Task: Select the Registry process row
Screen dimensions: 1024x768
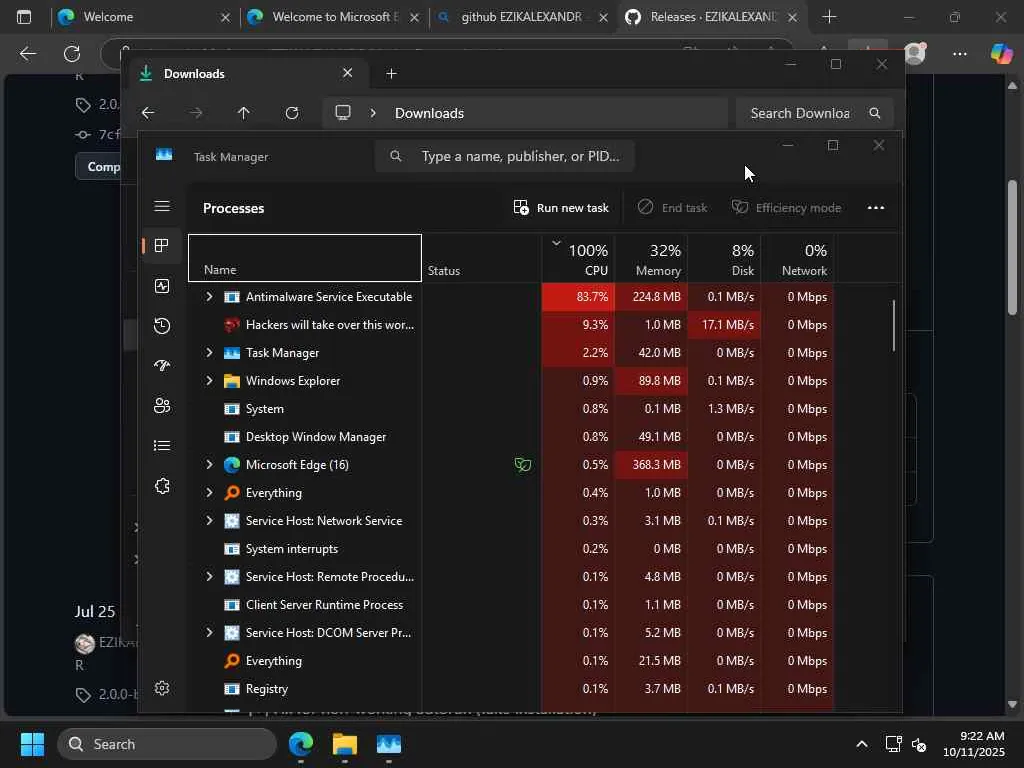Action: tap(511, 689)
